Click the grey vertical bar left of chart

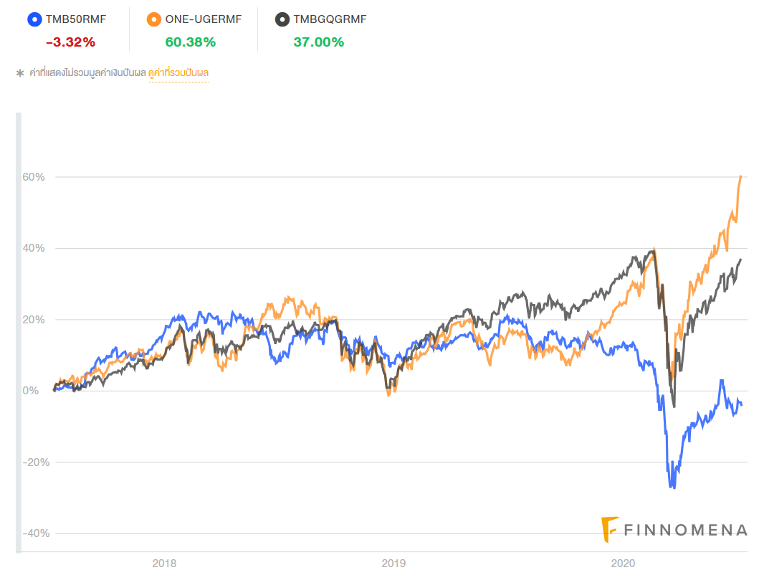coord(17,330)
